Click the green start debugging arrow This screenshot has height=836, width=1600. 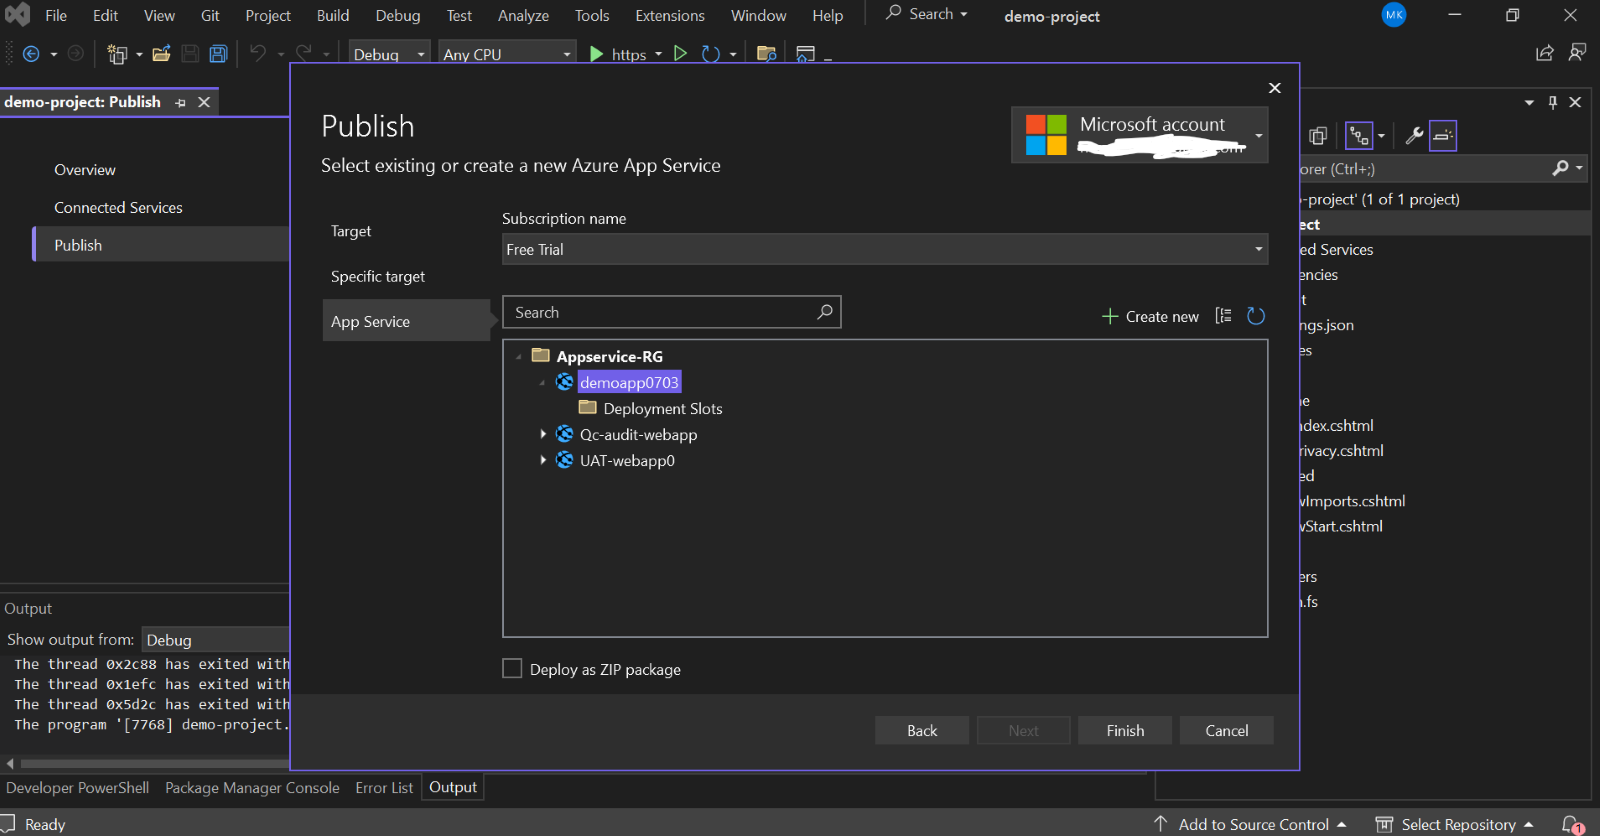click(596, 54)
